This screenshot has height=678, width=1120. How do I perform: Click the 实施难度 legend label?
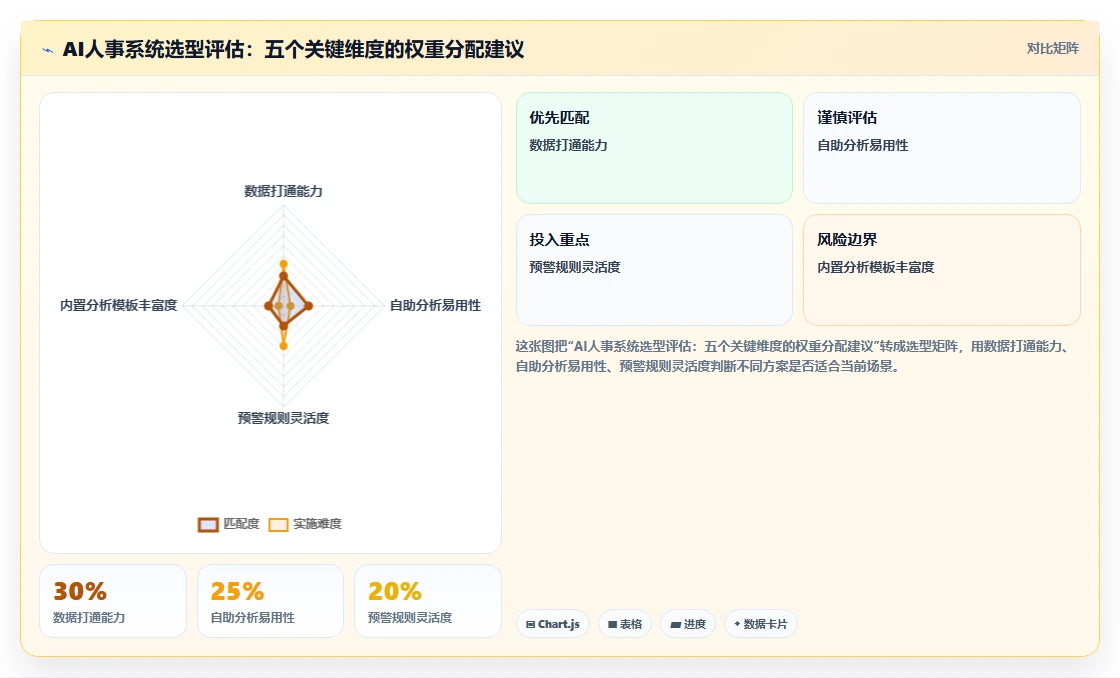click(317, 524)
